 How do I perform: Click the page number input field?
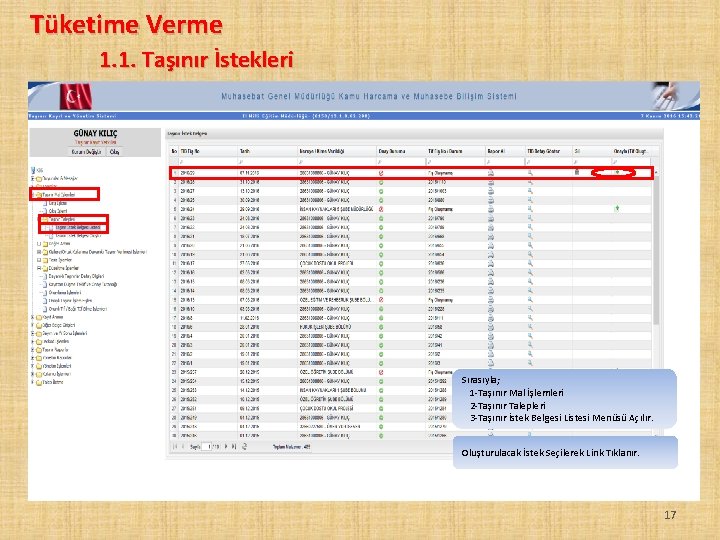pyautogui.click(x=207, y=446)
